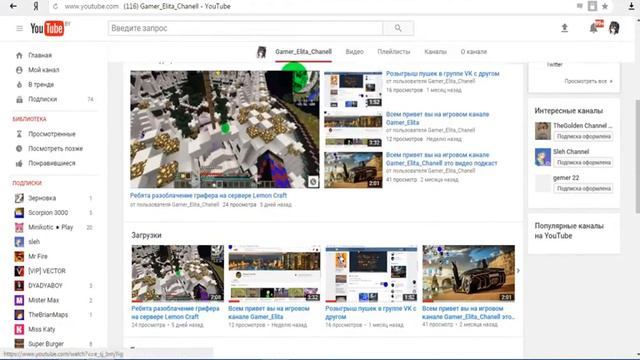This screenshot has height=360, width=640.
Task: Open TheGolden Channel name link
Action: [x=582, y=126]
